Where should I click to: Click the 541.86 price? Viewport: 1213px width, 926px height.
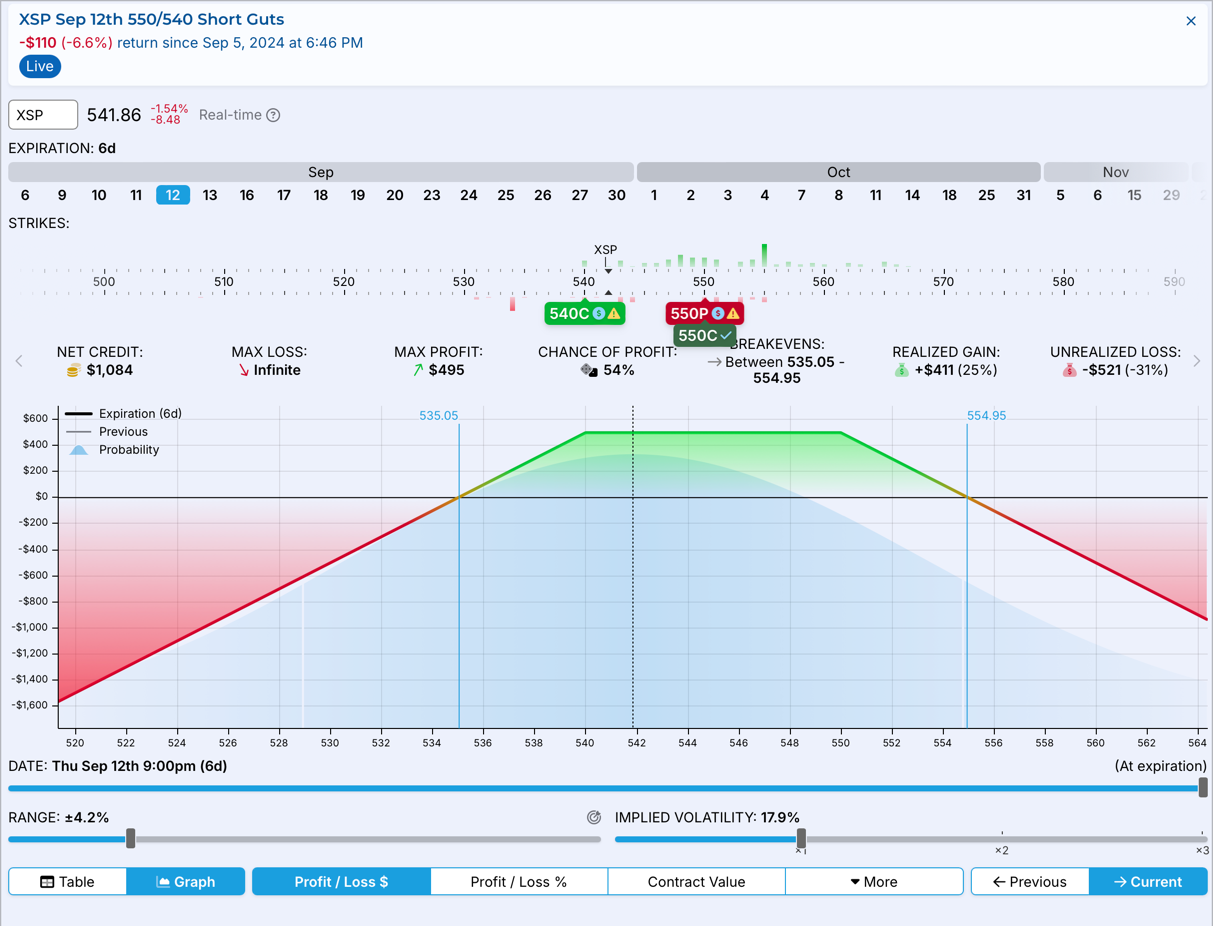click(x=114, y=115)
